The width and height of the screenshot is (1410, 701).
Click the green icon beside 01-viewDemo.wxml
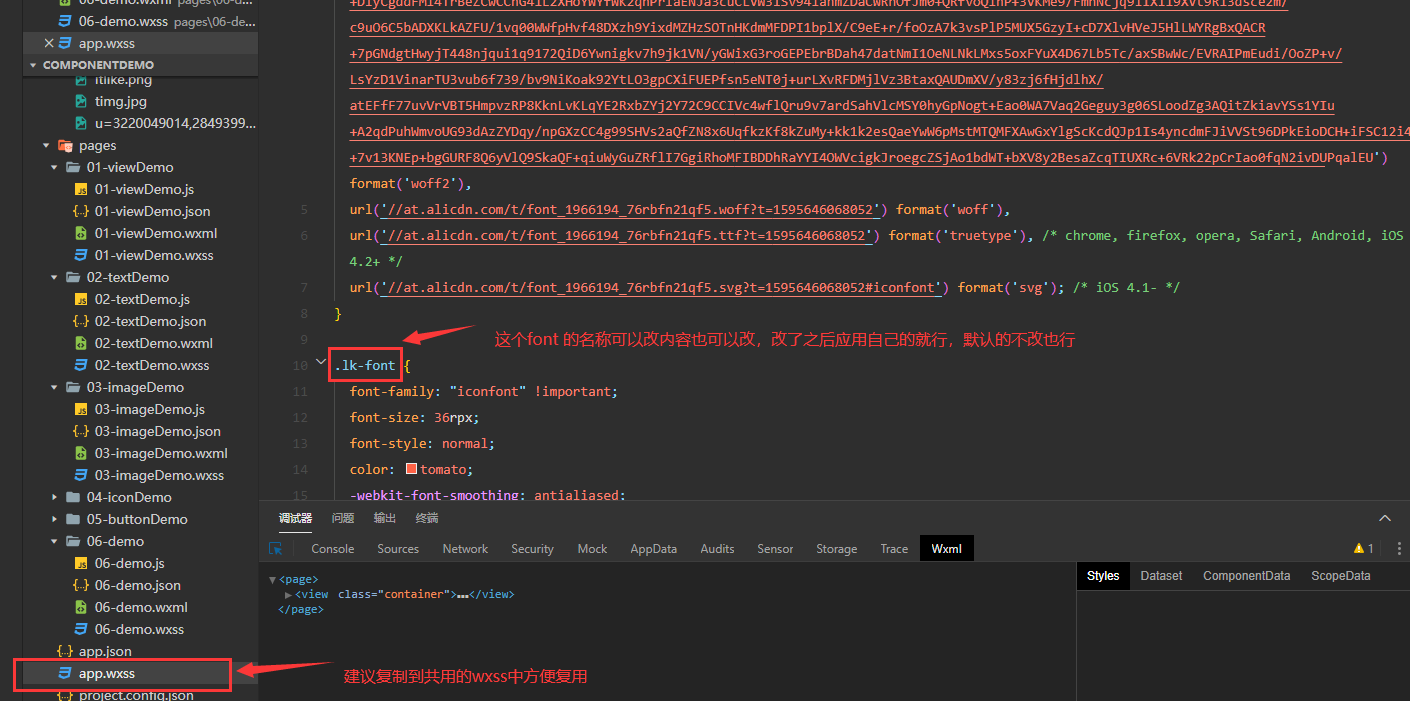pos(82,233)
